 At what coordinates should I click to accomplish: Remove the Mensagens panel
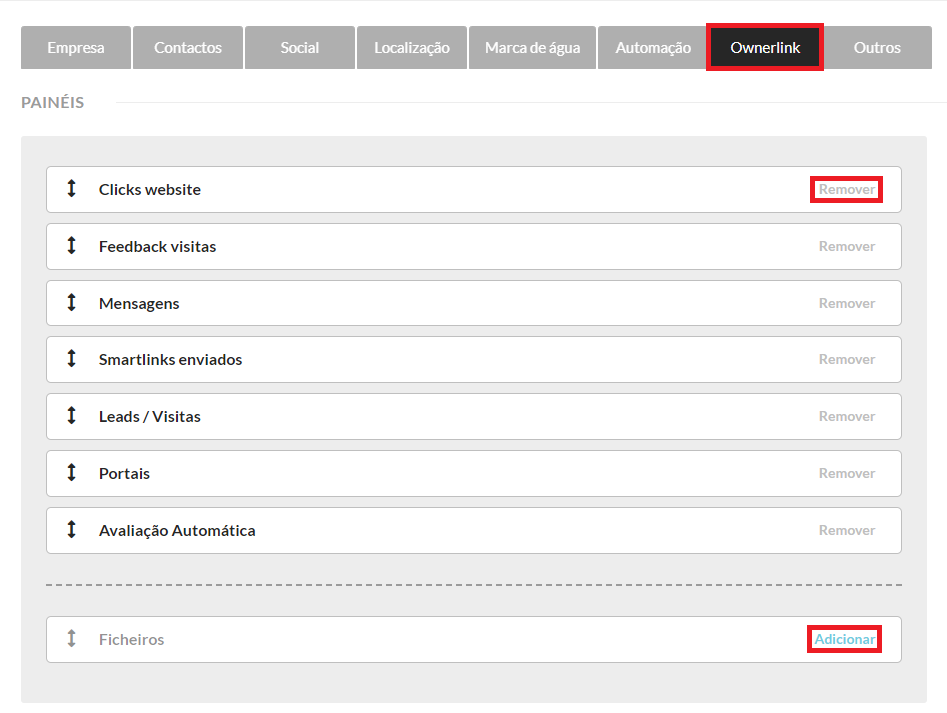click(x=846, y=303)
